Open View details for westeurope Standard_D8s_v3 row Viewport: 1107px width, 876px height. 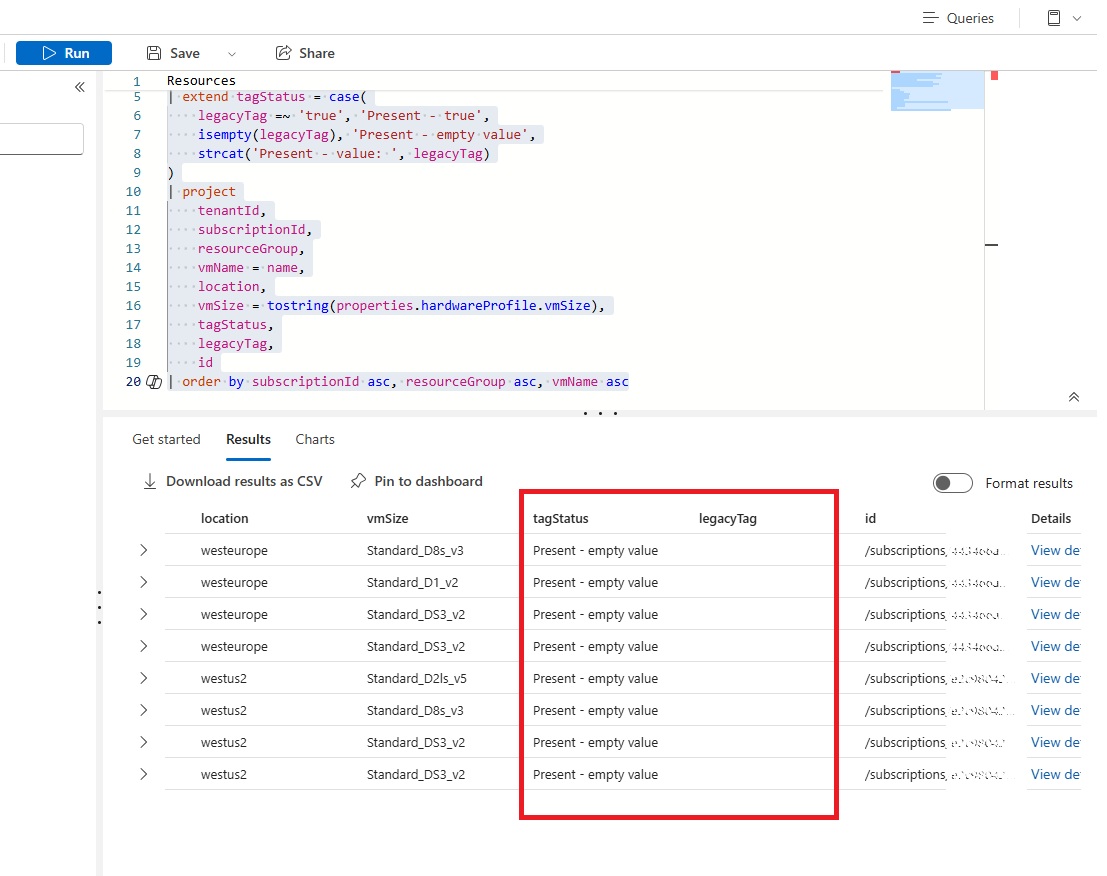click(1055, 550)
